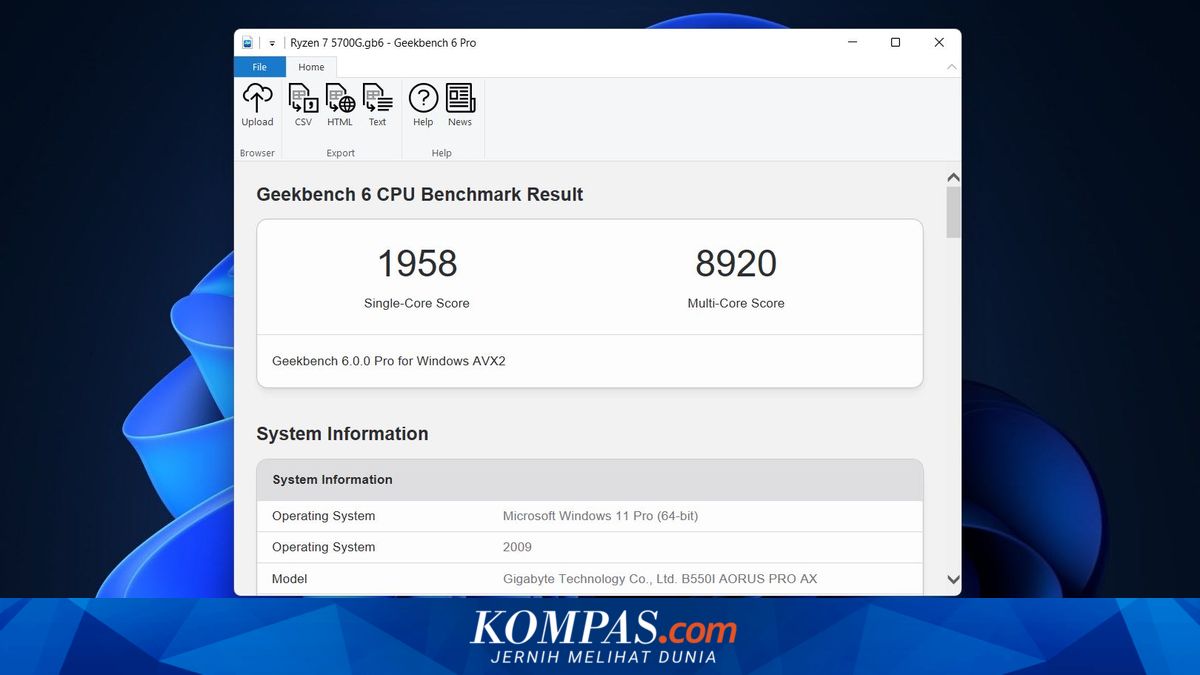
Task: Click the Geekbench 6 CPU Benchmark Result heading
Action: 420,195
